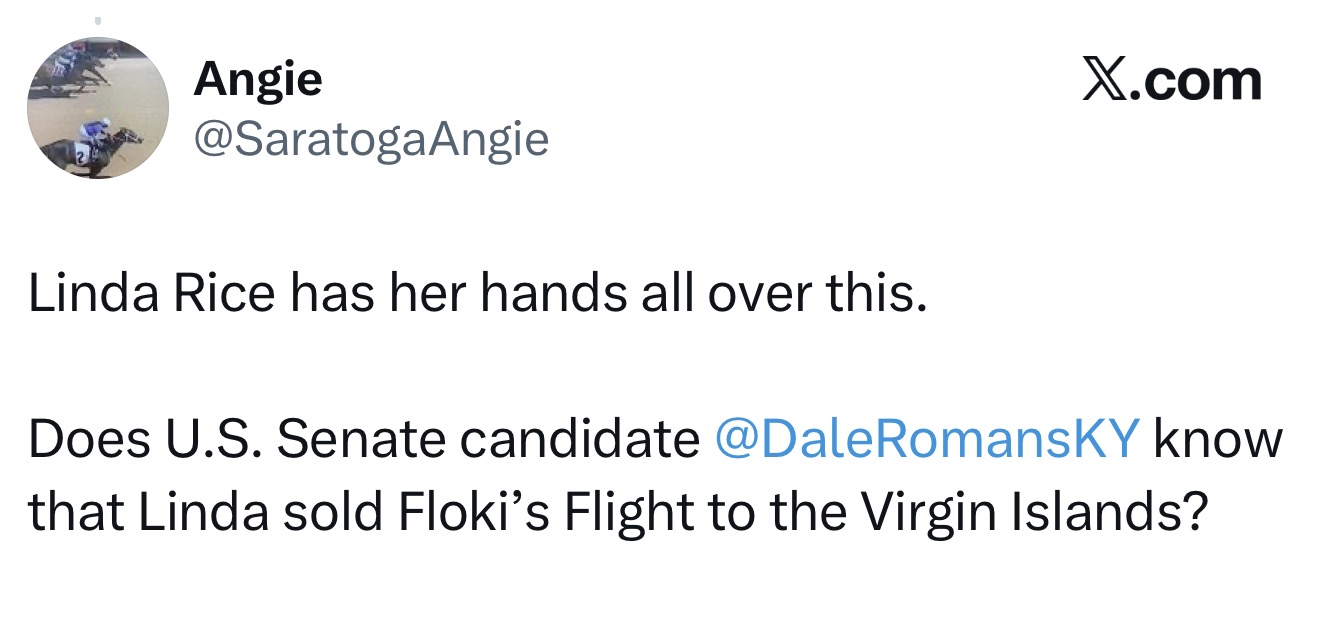Open the @SaratogaAngie handle
This screenshot has width=1320, height=625.
(x=371, y=140)
